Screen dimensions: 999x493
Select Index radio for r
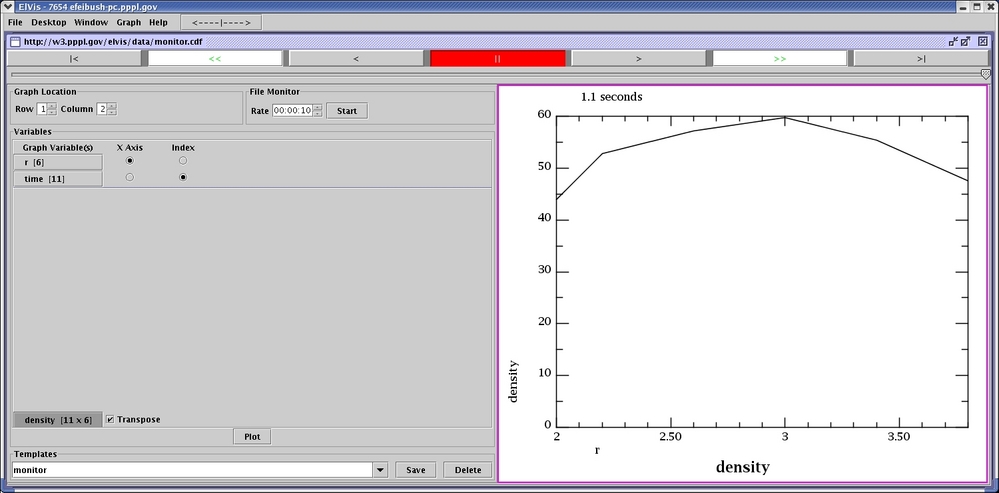183,161
